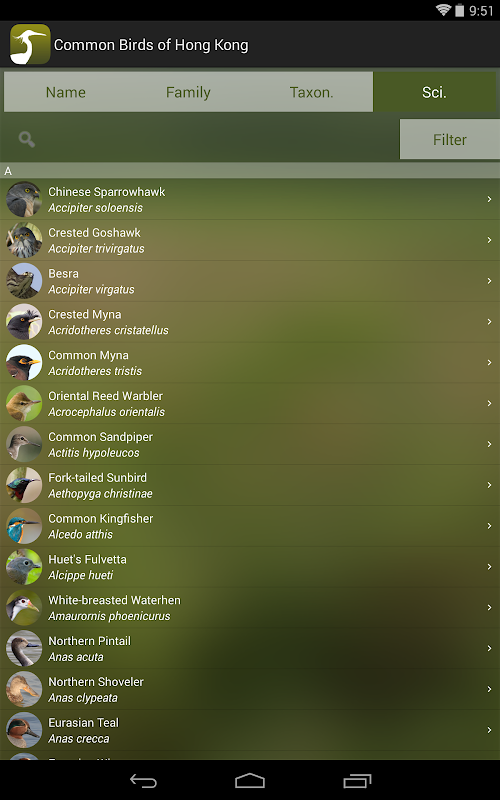
Task: Click chevron beside Northern Pintail
Action: [489, 648]
